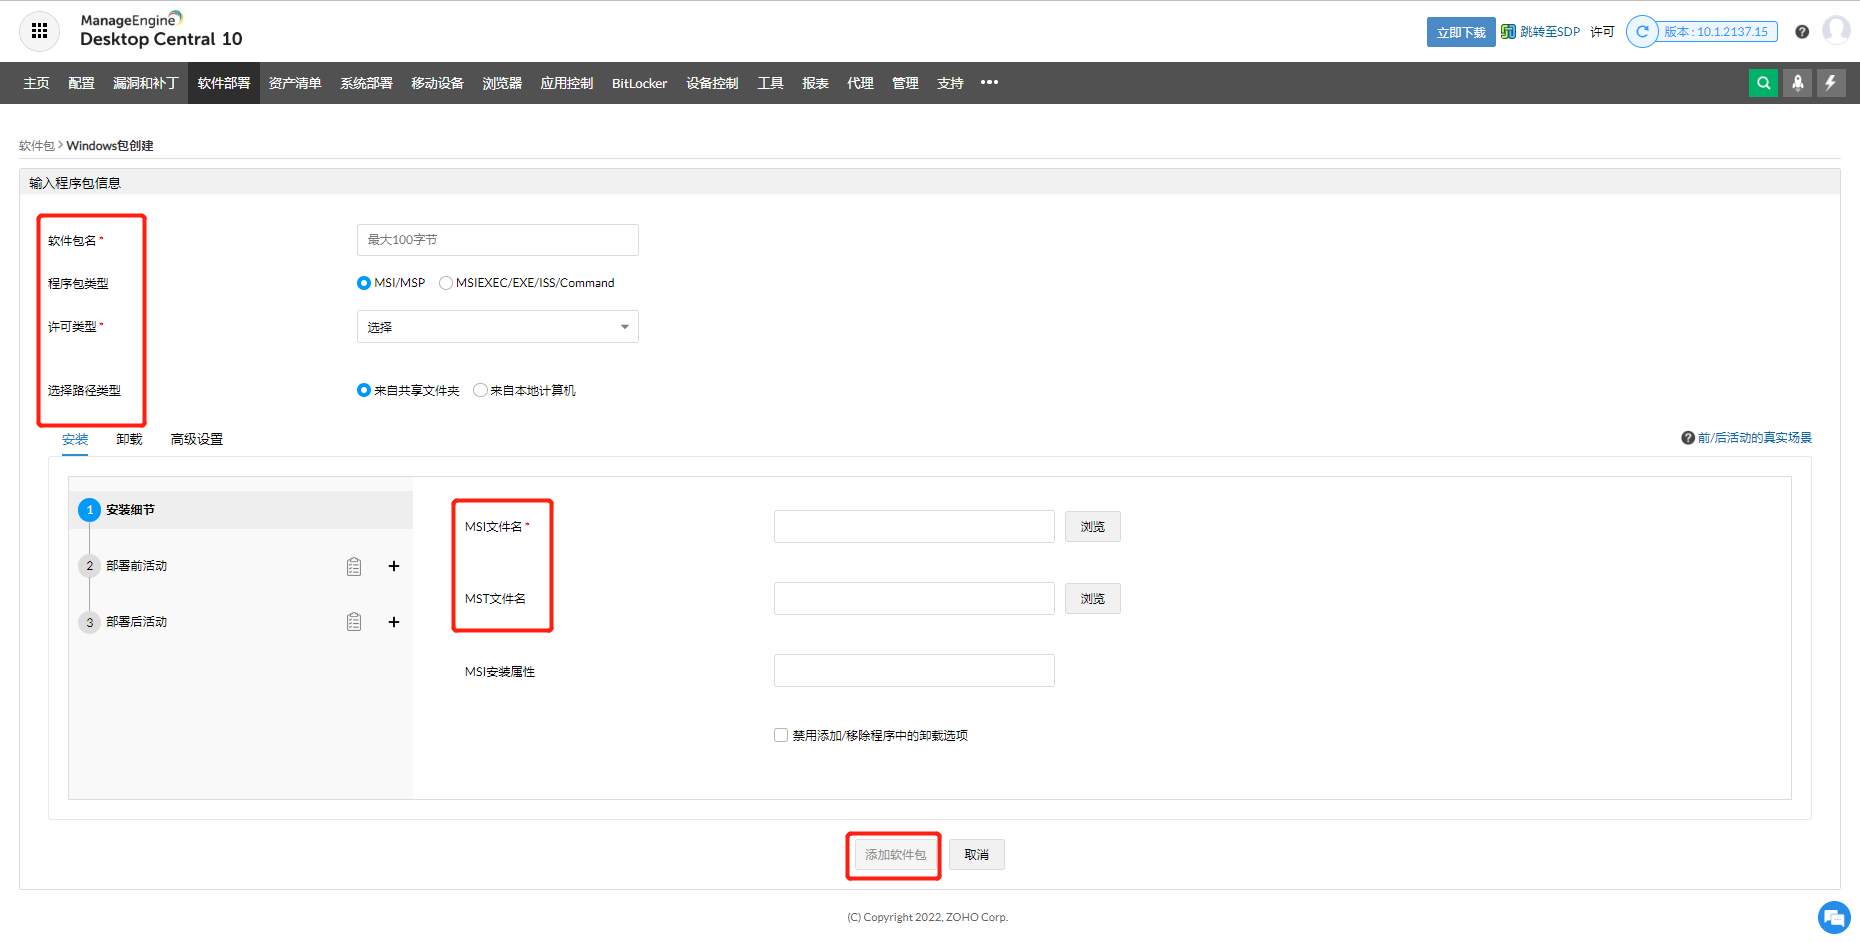The width and height of the screenshot is (1860, 942).
Task: Switch to the 卸载 tab
Action: click(x=129, y=439)
